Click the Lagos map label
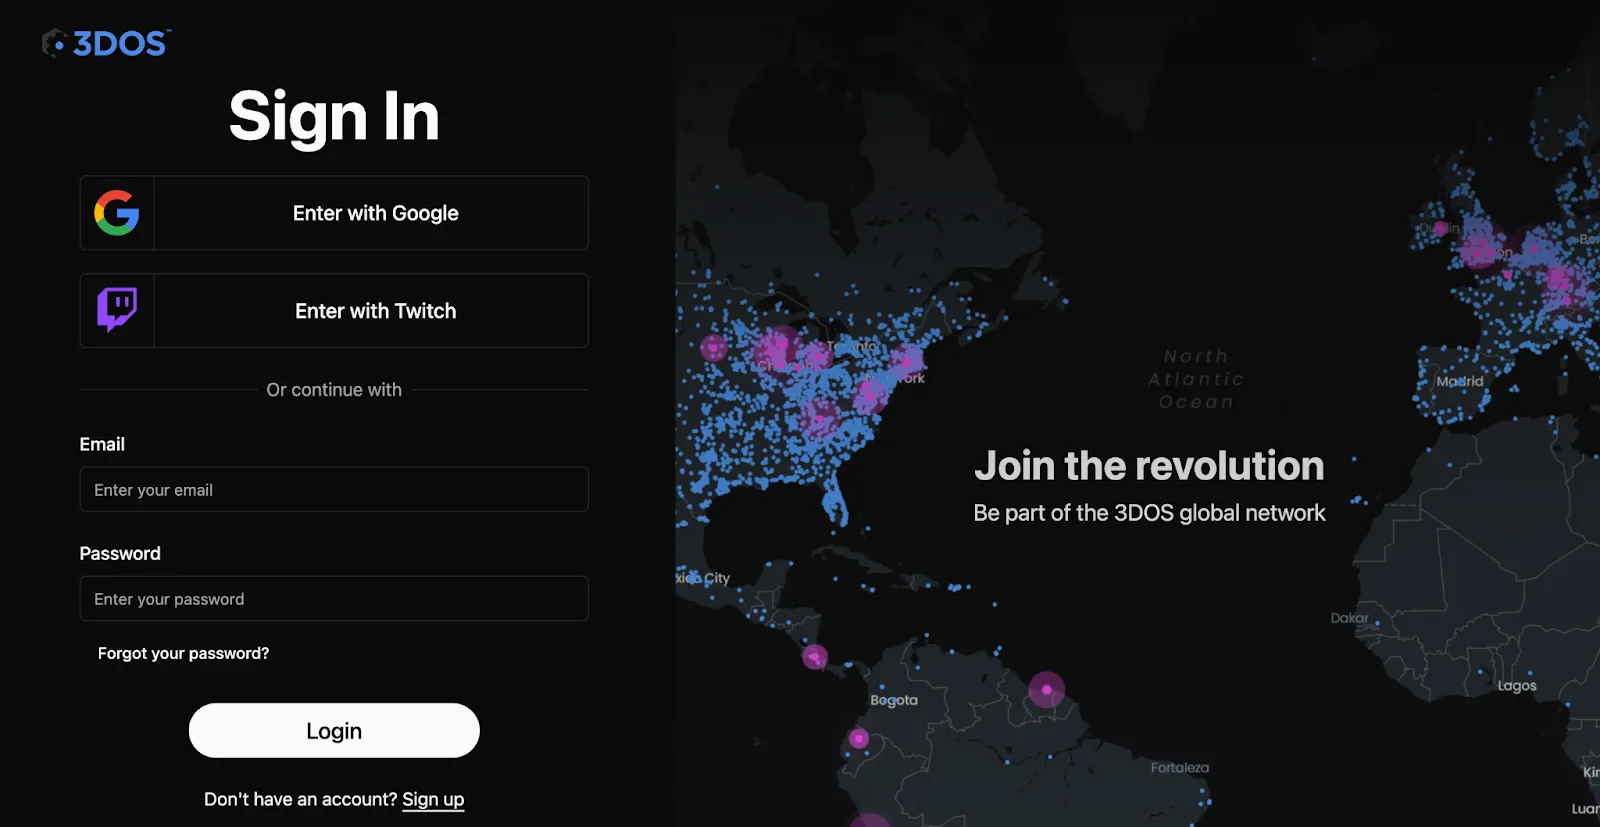 (1517, 685)
